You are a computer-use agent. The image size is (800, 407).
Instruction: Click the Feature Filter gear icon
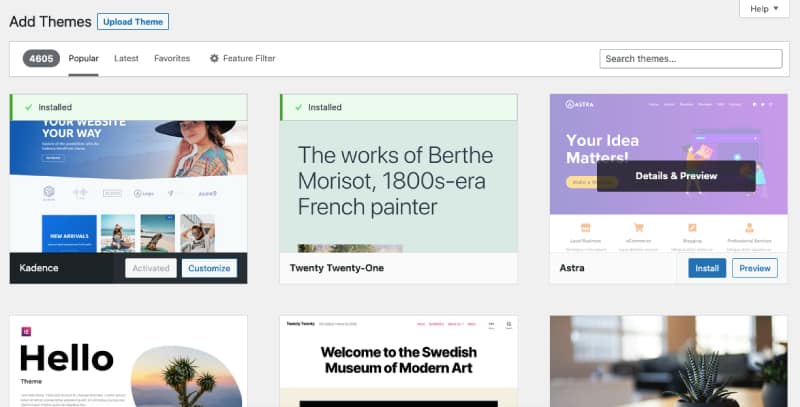pos(214,59)
